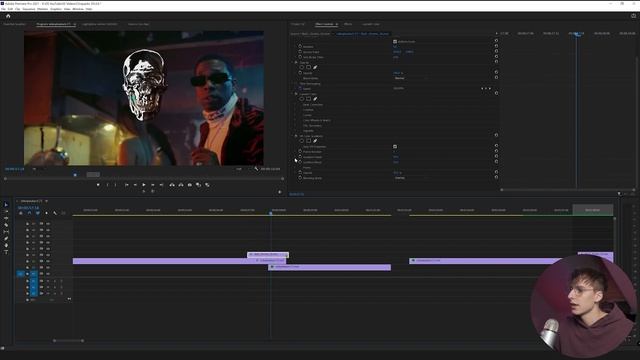This screenshot has width=640, height=360.
Task: Jump to In point
Action: coord(127,185)
